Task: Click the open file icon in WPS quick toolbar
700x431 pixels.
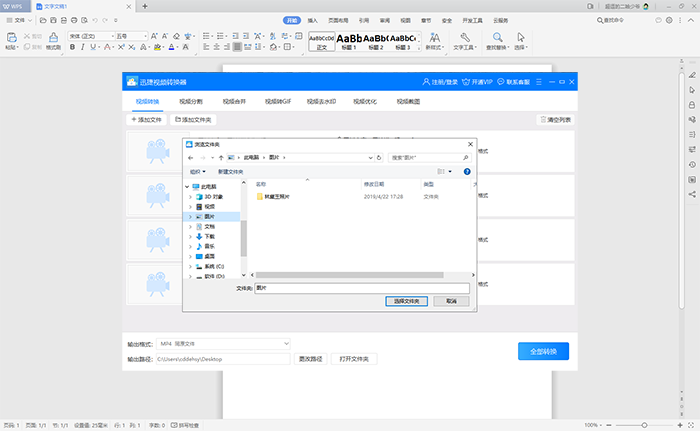Action: pos(43,20)
